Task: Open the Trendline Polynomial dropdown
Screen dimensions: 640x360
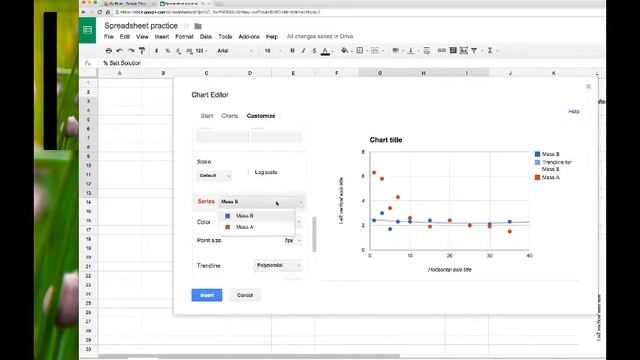Action: 278,265
